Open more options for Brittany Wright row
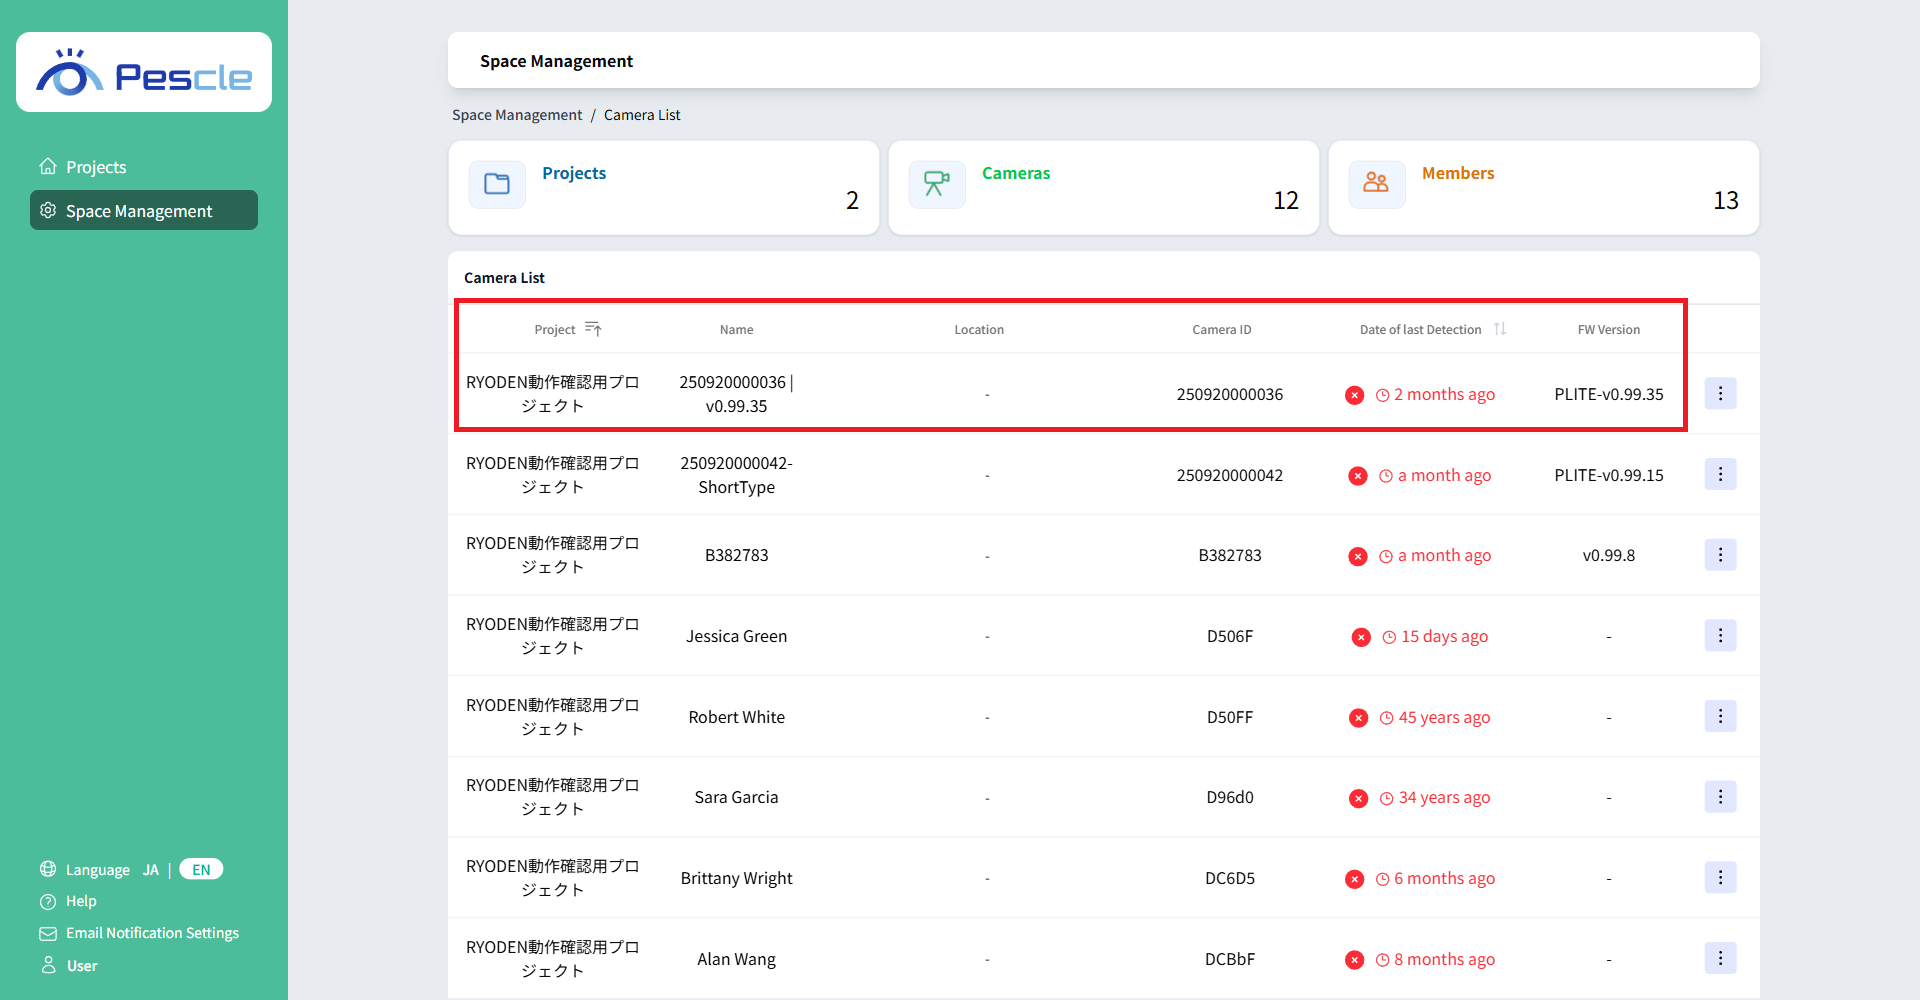 click(x=1720, y=878)
